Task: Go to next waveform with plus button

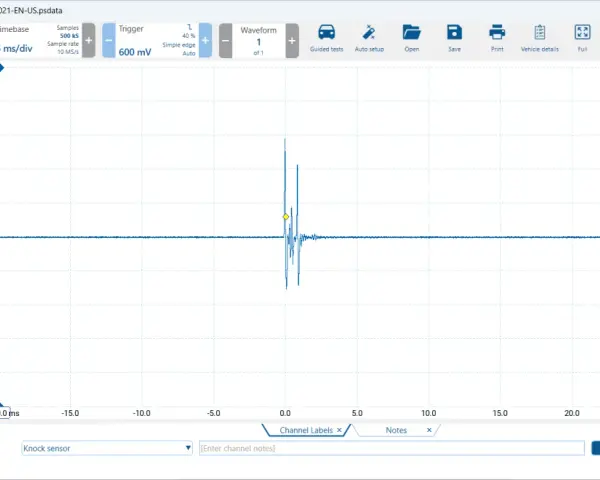Action: coord(292,41)
